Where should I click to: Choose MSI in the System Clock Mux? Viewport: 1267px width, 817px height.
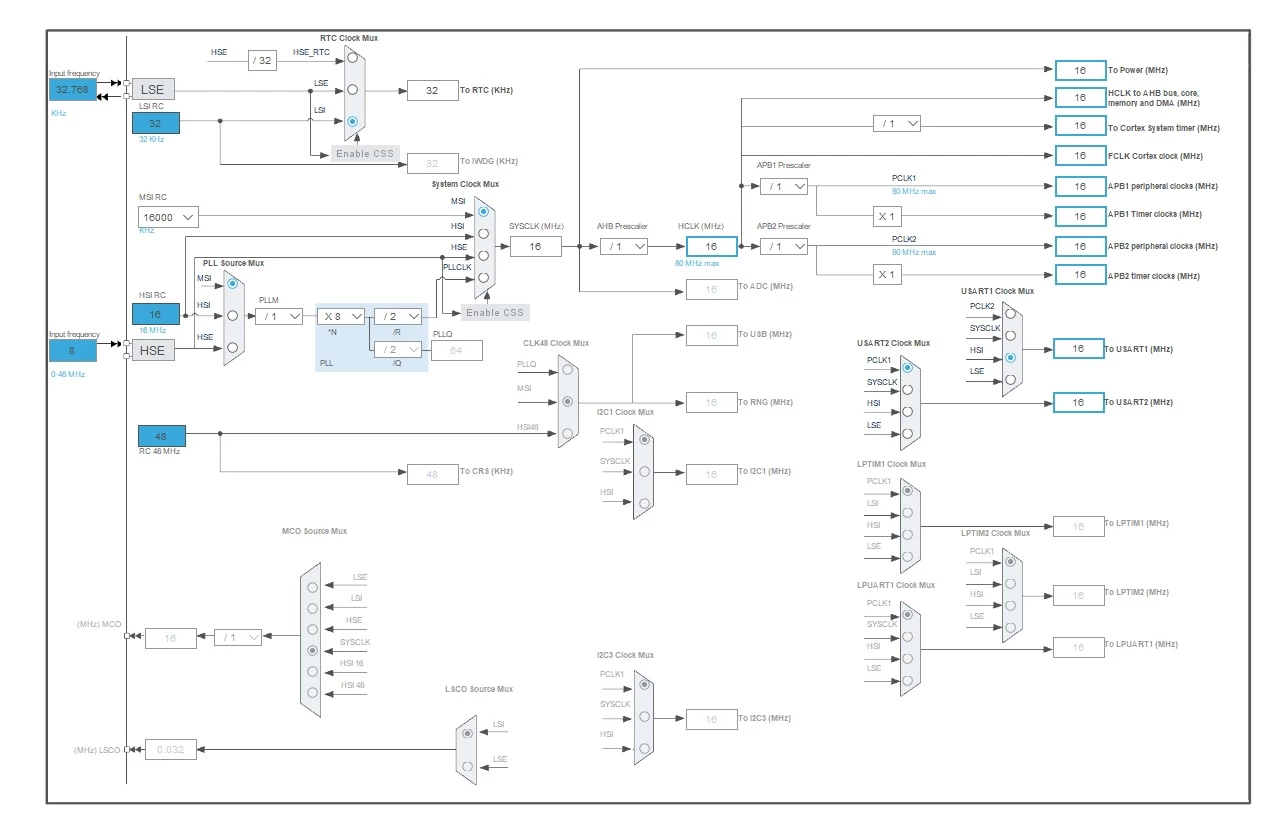pyautogui.click(x=483, y=211)
